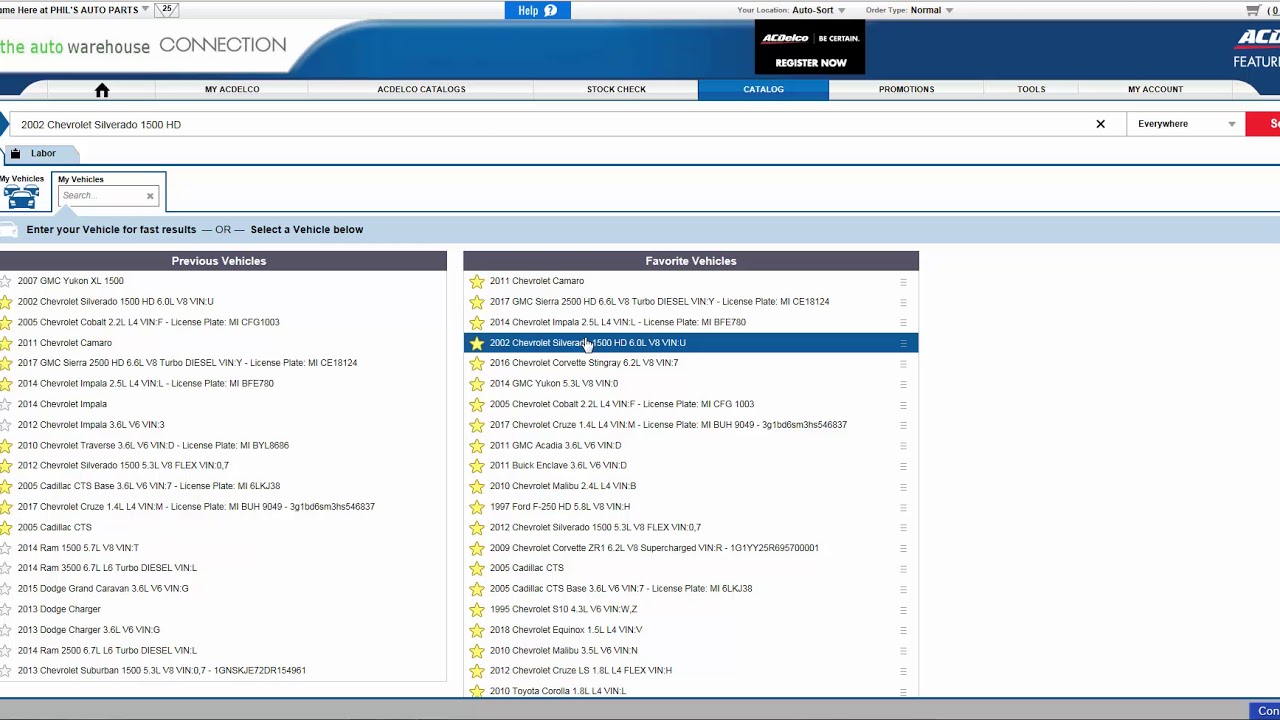Expand the PHIL'S AUTO PARTS store dropdown
Viewport: 1280px width, 720px height.
145,10
